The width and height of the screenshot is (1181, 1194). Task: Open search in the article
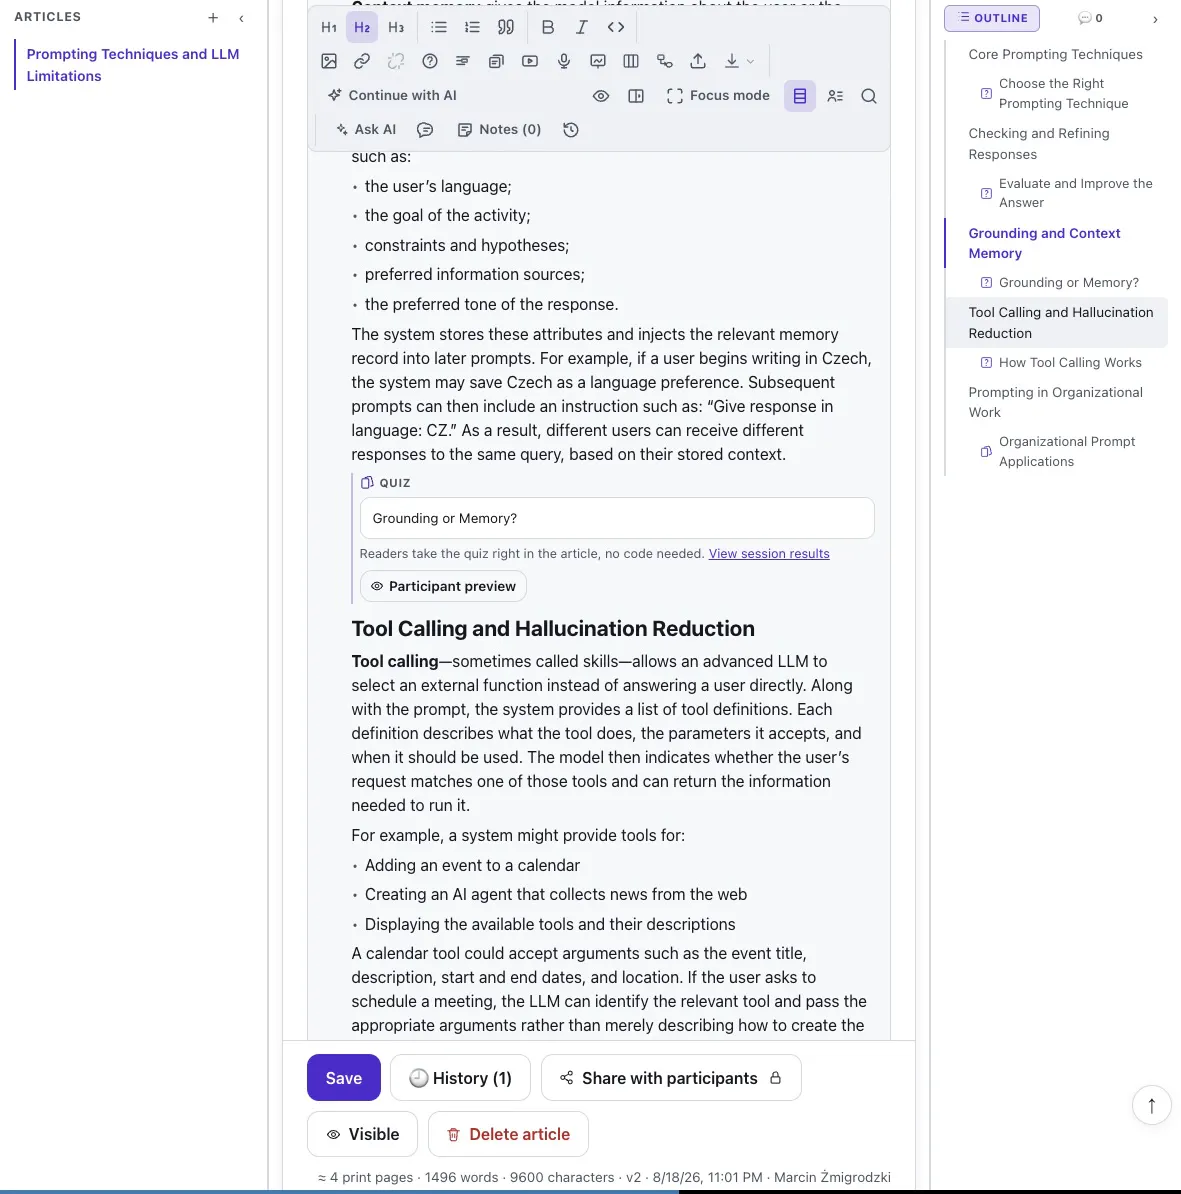[x=869, y=96]
